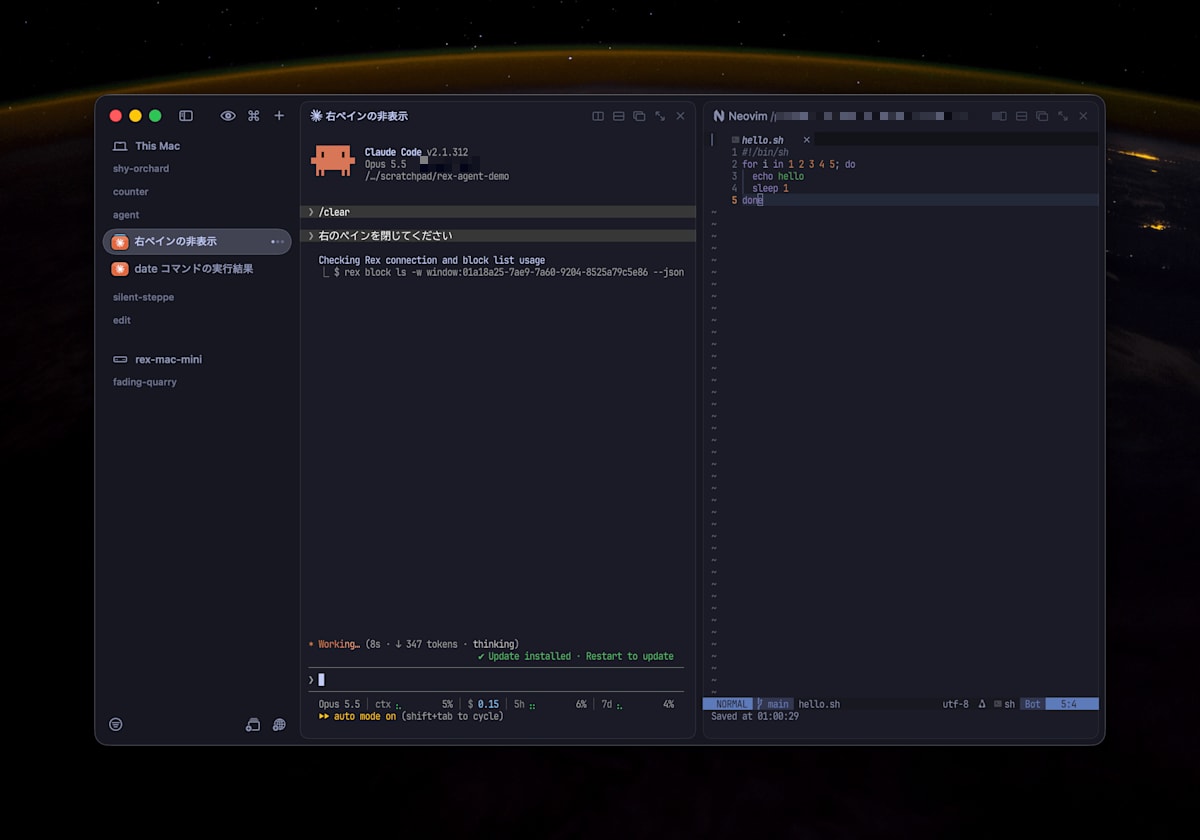
Task: Close the hello.sh buffer tab
Action: 807,140
